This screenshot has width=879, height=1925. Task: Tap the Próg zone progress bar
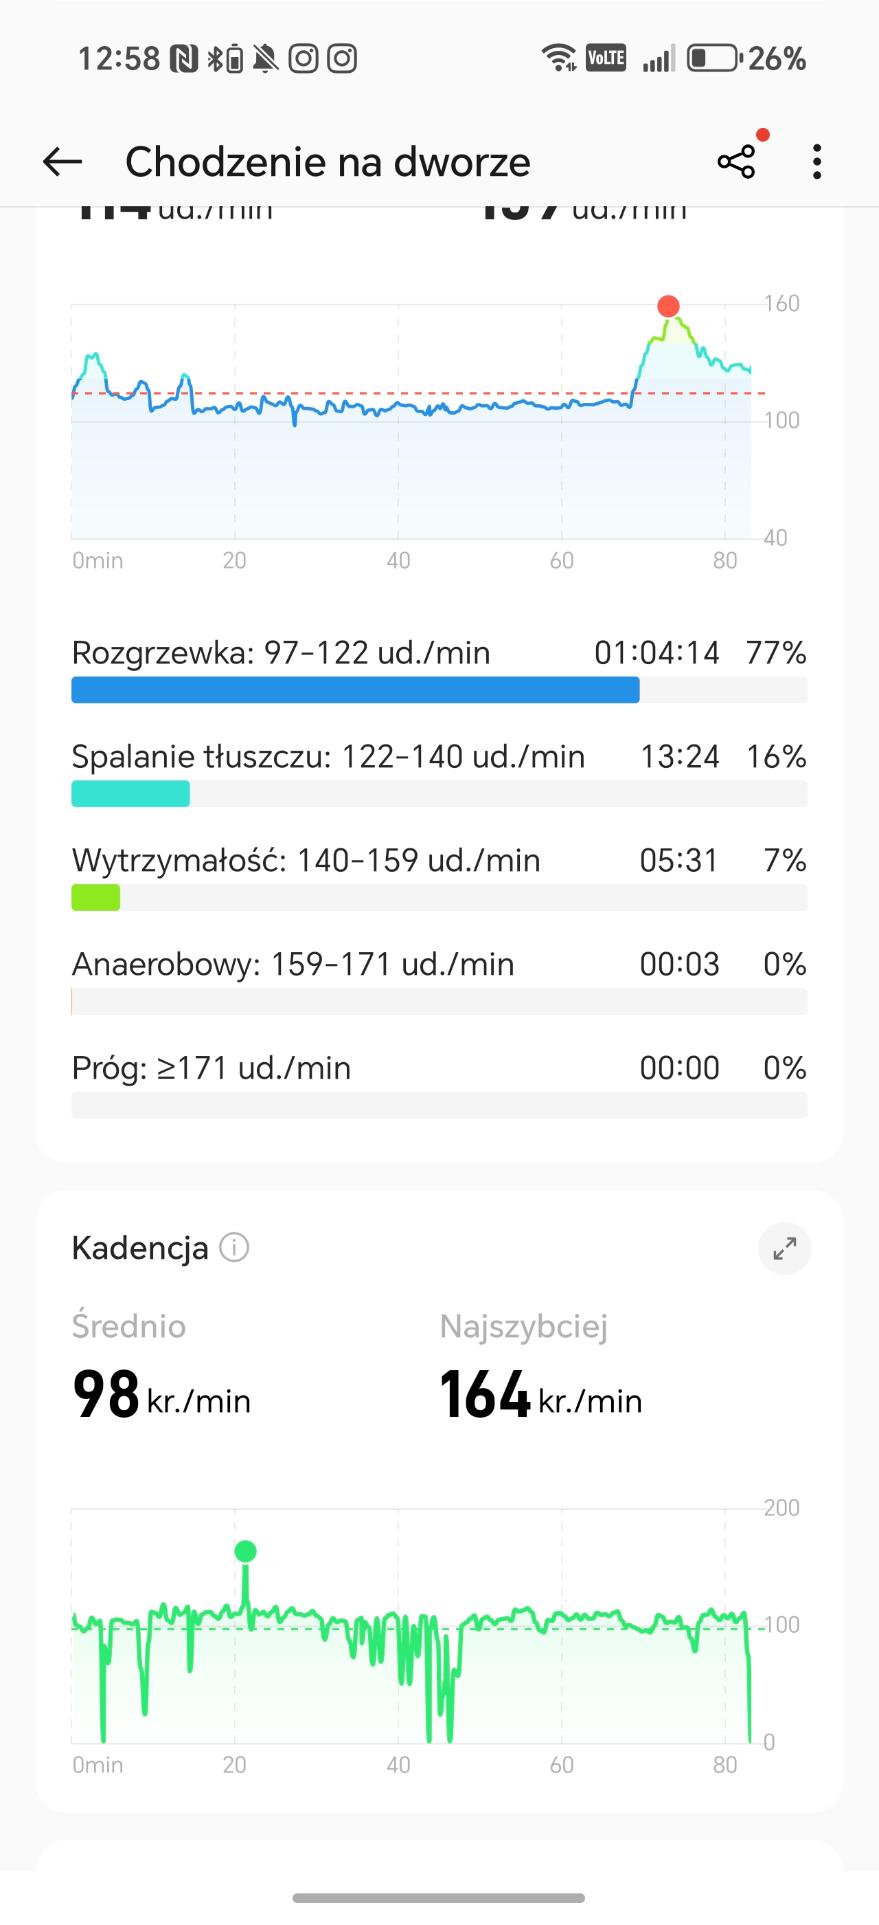pos(439,1106)
